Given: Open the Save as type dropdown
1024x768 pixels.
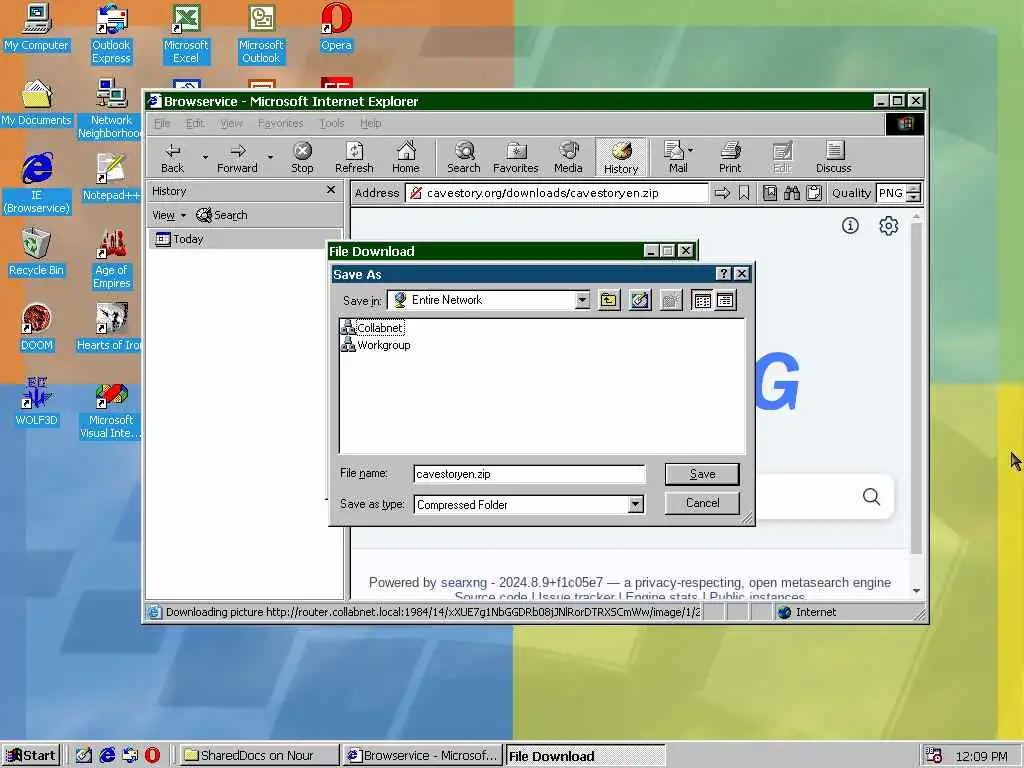Looking at the screenshot, I should coord(635,504).
